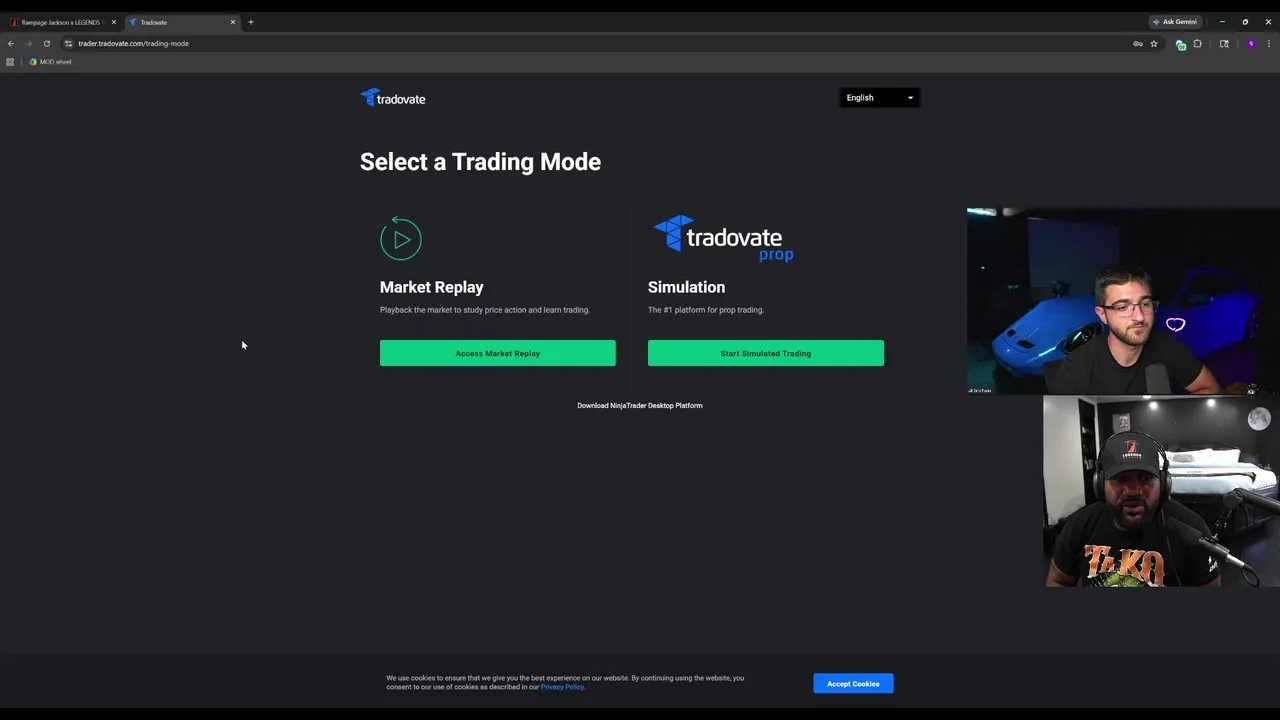This screenshot has width=1280, height=720.
Task: Click Ask Gemini button
Action: tap(1175, 22)
